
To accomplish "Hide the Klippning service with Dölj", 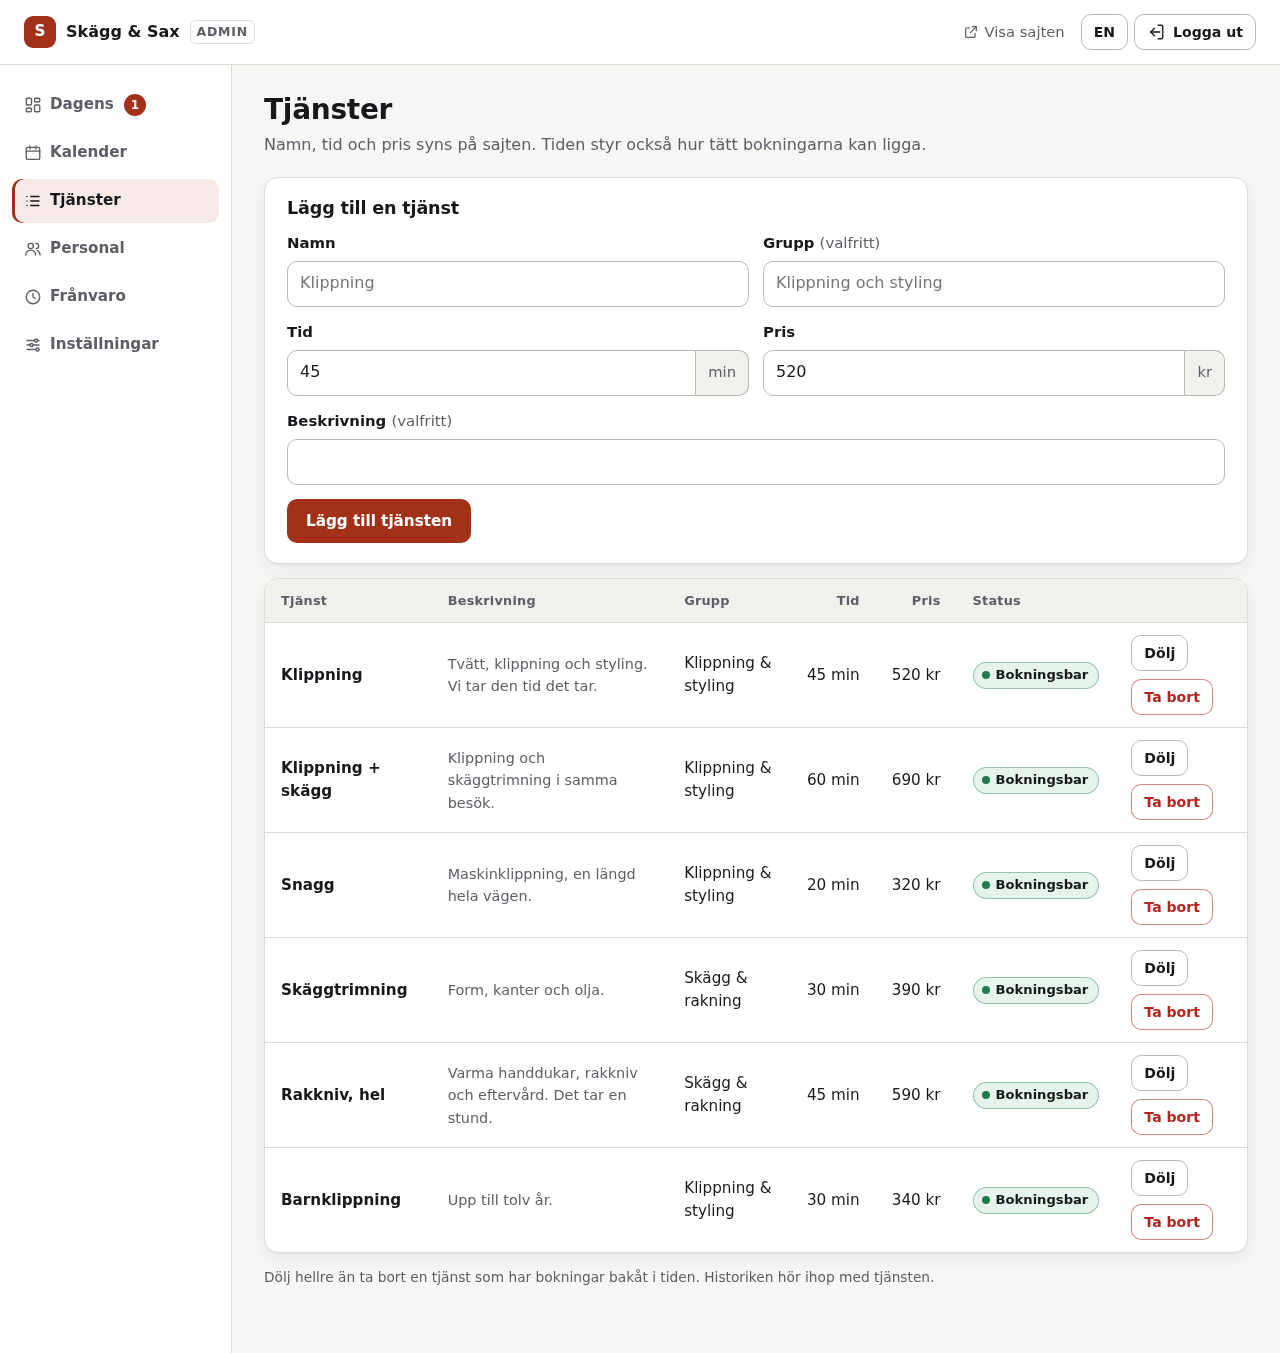I will [1160, 653].
